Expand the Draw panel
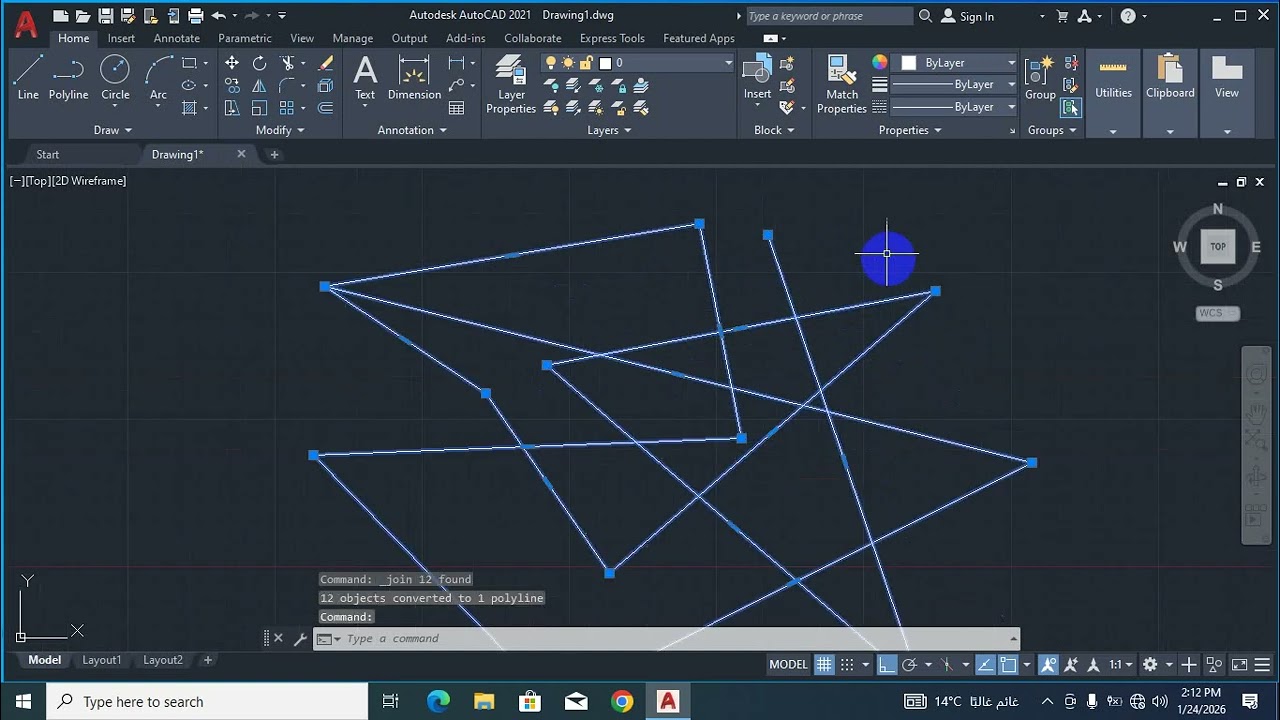 [x=112, y=130]
